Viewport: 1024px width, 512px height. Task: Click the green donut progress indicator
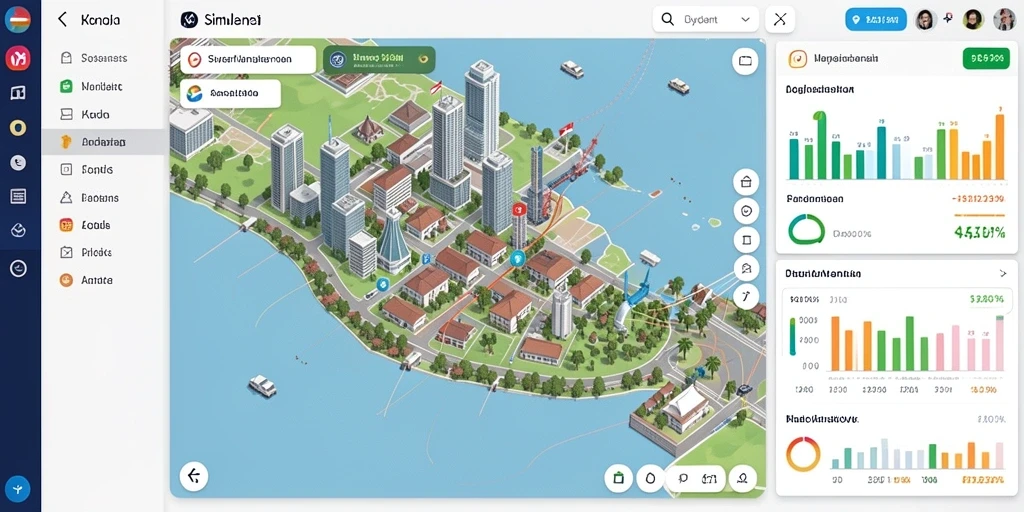(x=807, y=231)
